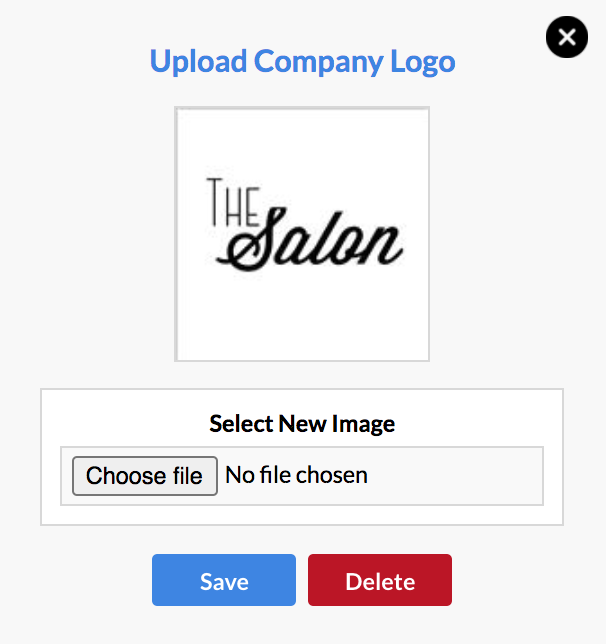Click the word "Logo" in the title

pyautogui.click(x=423, y=62)
